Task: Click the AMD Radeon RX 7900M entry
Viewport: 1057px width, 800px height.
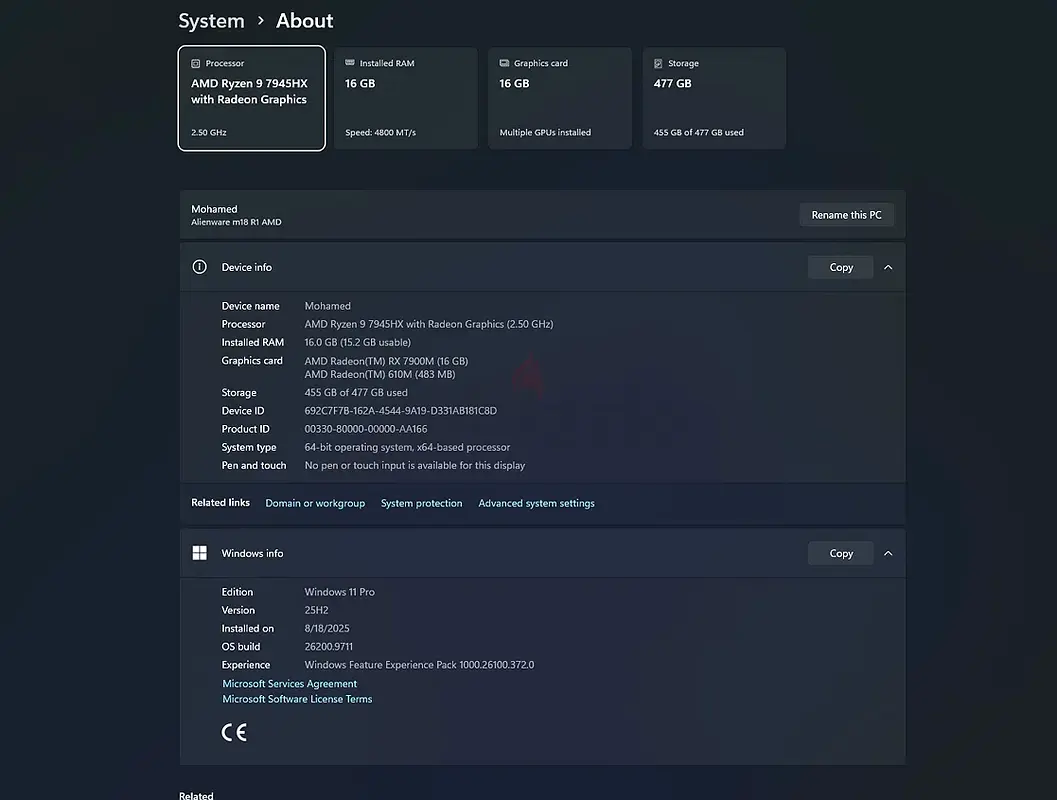Action: (386, 361)
